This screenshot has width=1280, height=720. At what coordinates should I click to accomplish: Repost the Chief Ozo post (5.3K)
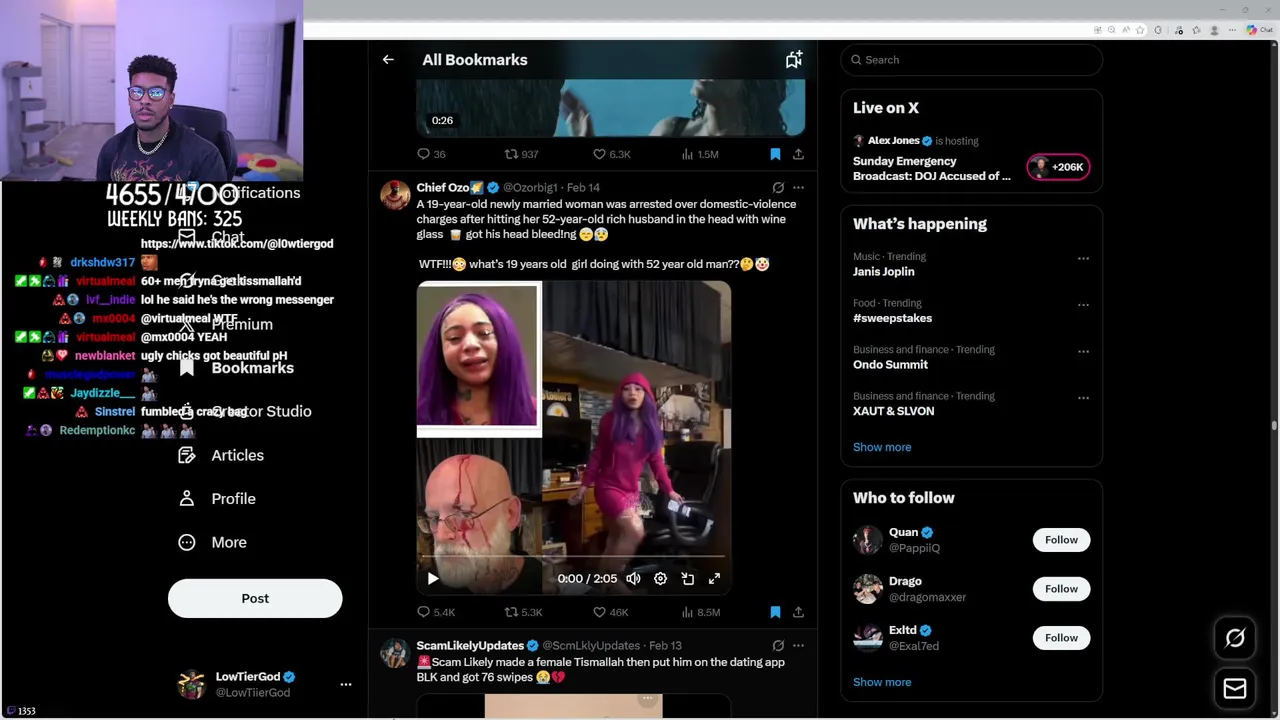523,612
